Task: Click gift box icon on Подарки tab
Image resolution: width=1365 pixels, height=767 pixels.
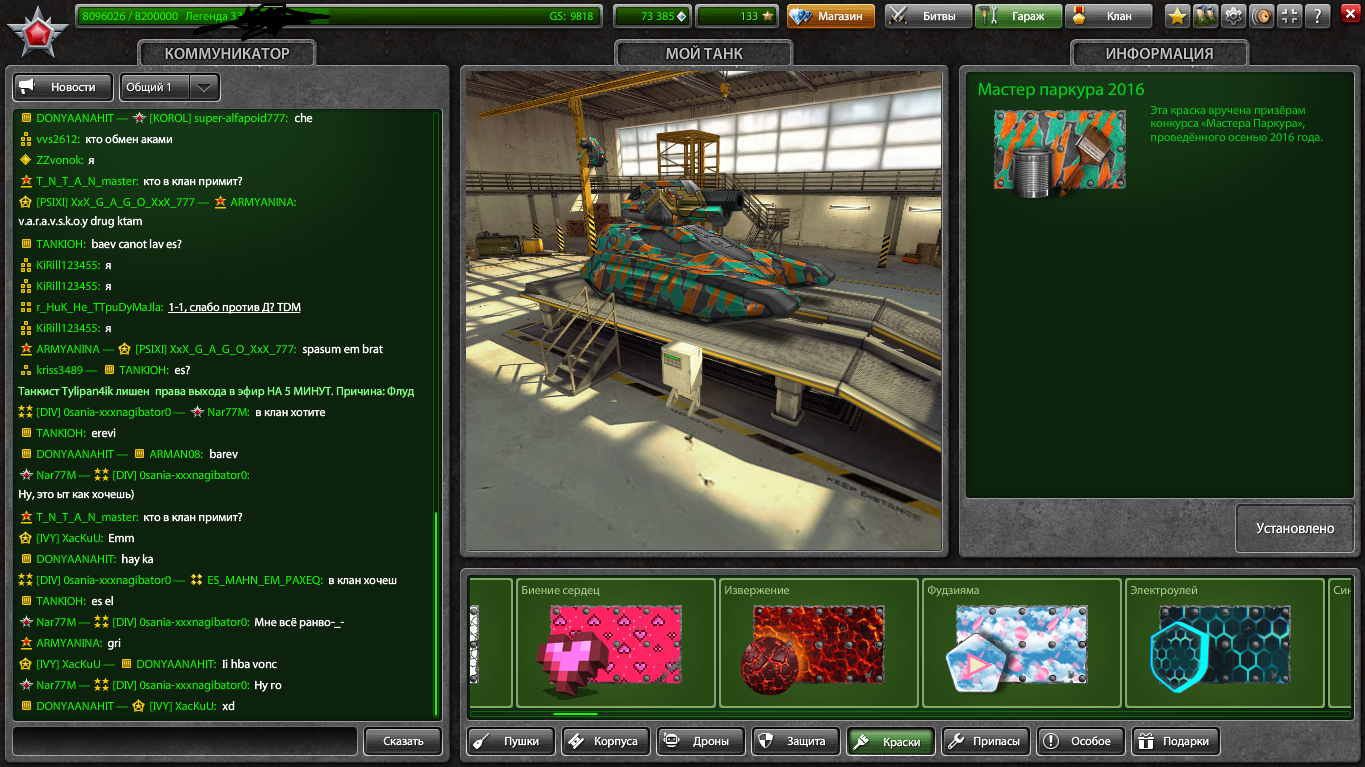Action: pyautogui.click(x=1146, y=741)
